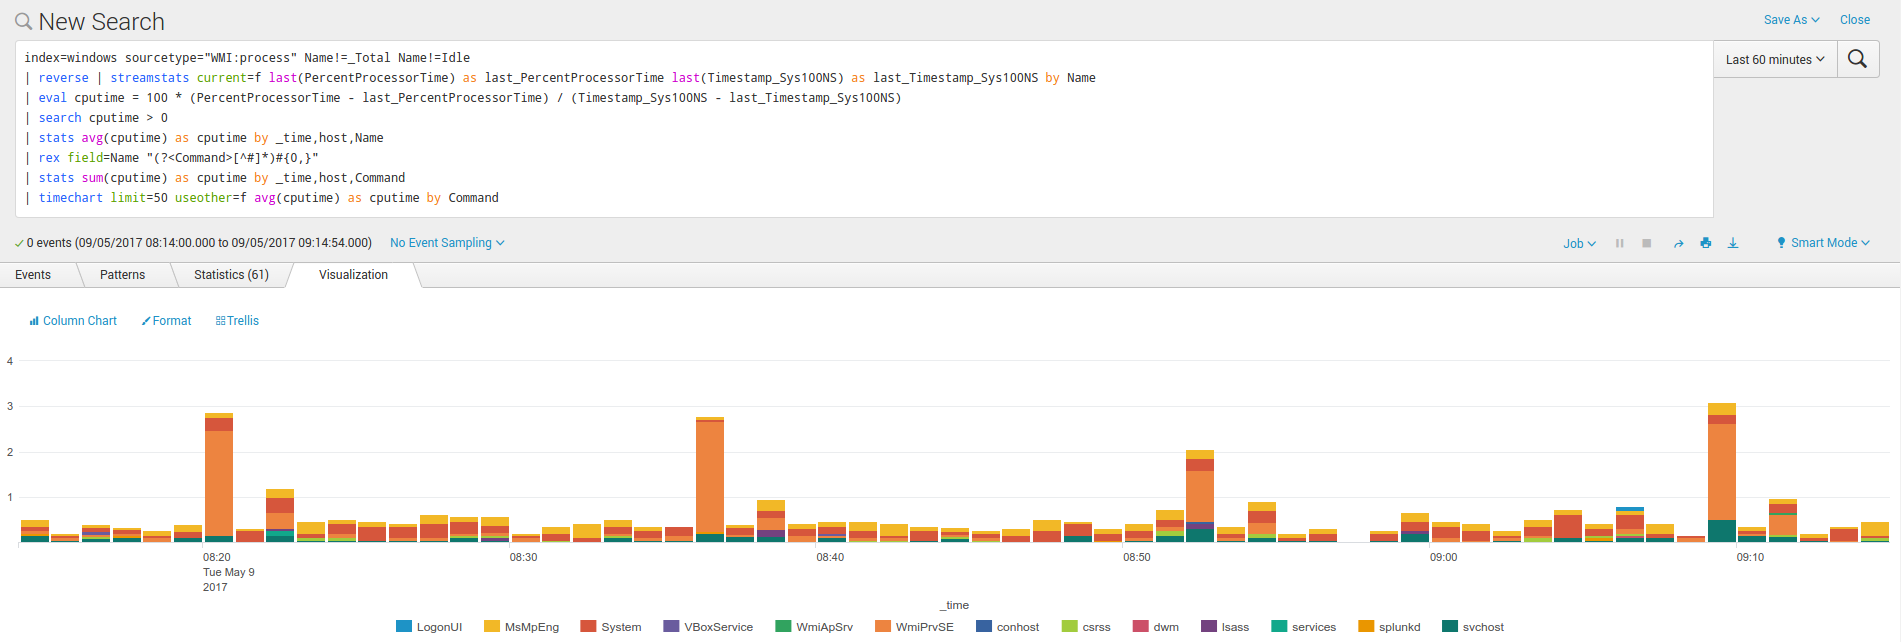
Task: Open the Last 60 minutes time picker
Action: 1774,60
